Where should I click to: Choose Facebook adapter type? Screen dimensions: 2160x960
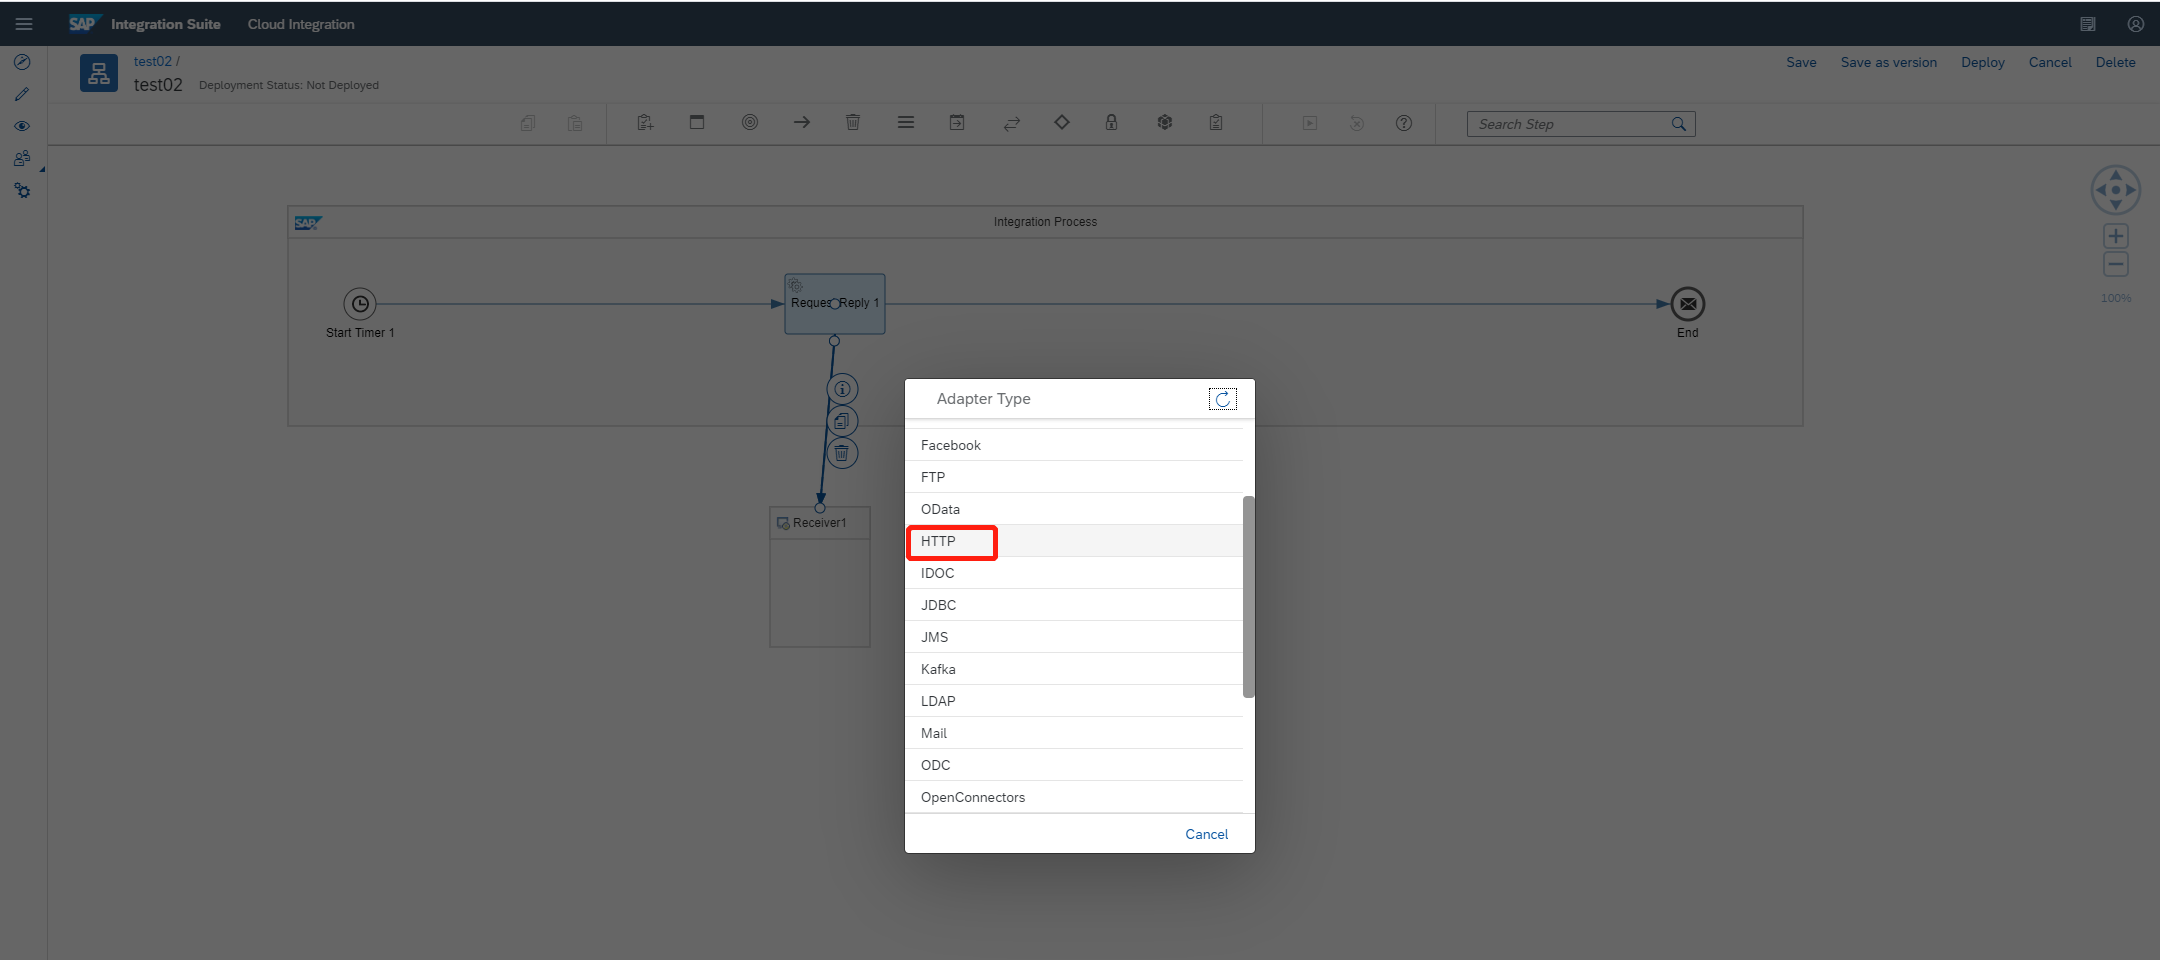pos(1074,445)
